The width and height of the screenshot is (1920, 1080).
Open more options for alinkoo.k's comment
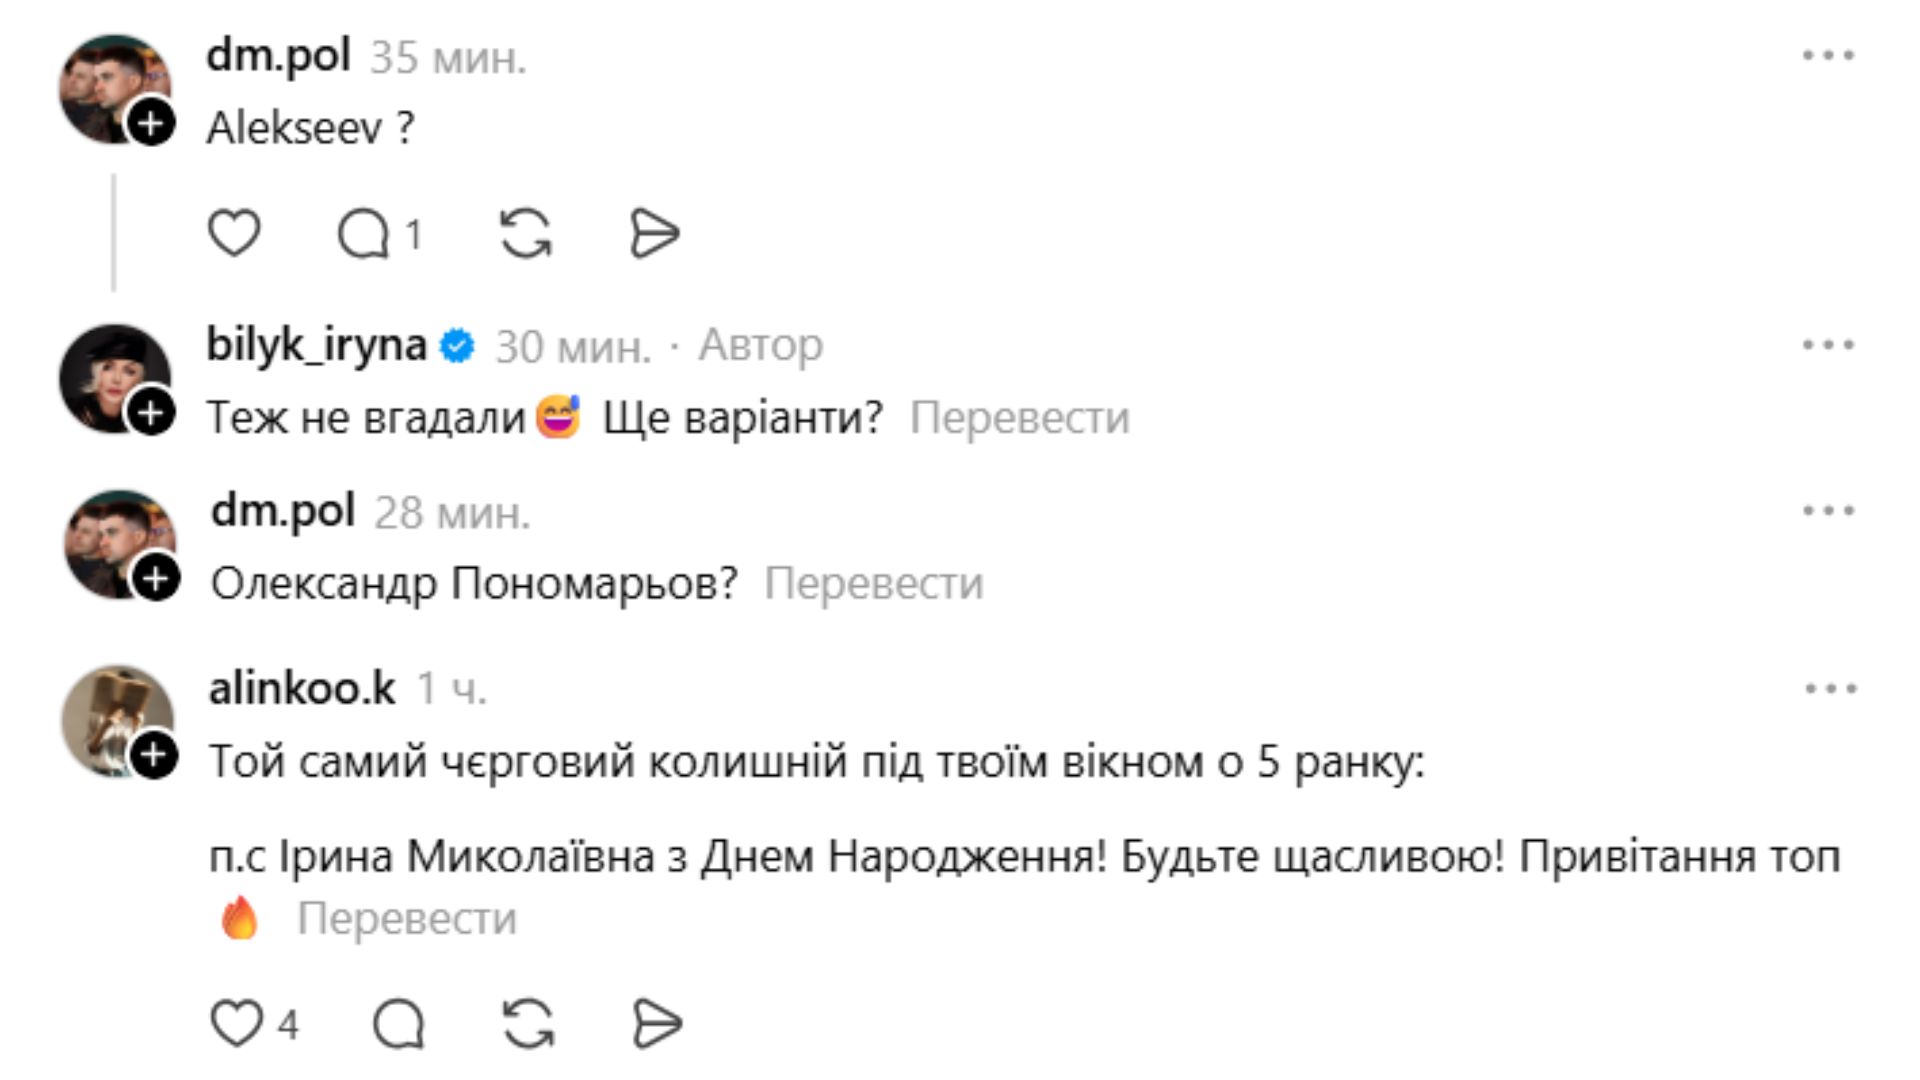[x=1831, y=689]
